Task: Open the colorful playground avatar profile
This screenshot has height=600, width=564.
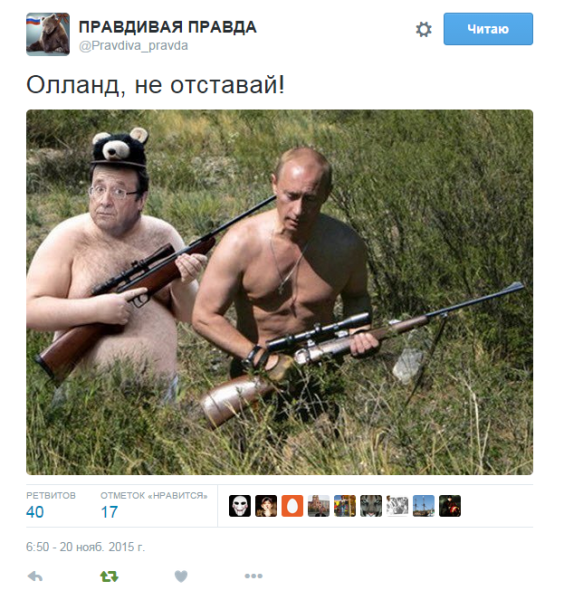Action: [x=345, y=506]
